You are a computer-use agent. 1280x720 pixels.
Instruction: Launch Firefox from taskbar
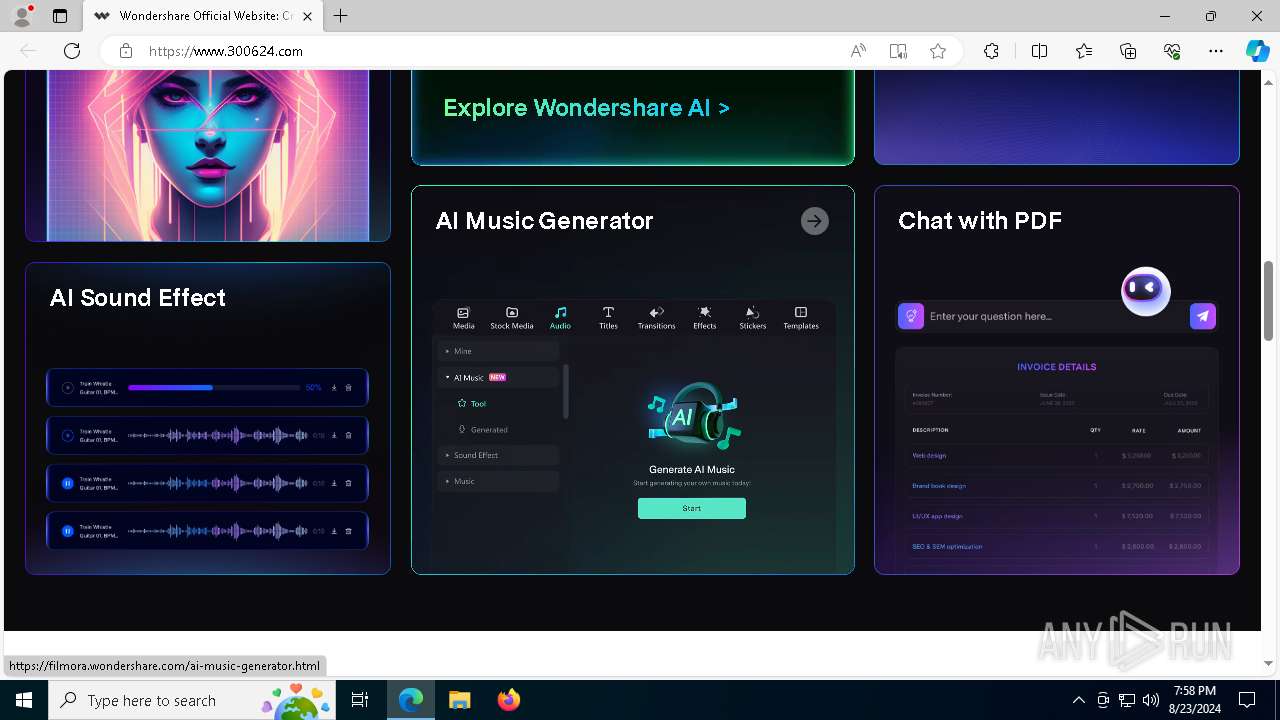pos(509,700)
